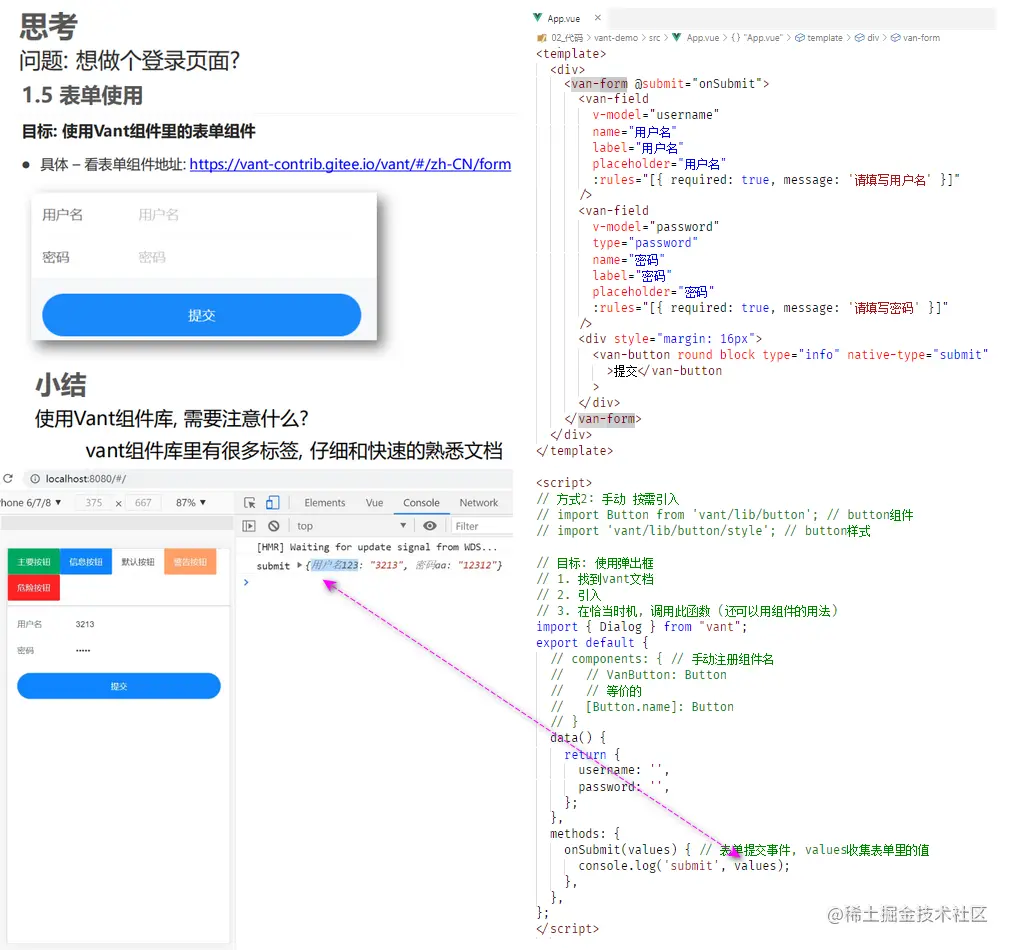Click the red 危险按钮 button

click(x=34, y=587)
